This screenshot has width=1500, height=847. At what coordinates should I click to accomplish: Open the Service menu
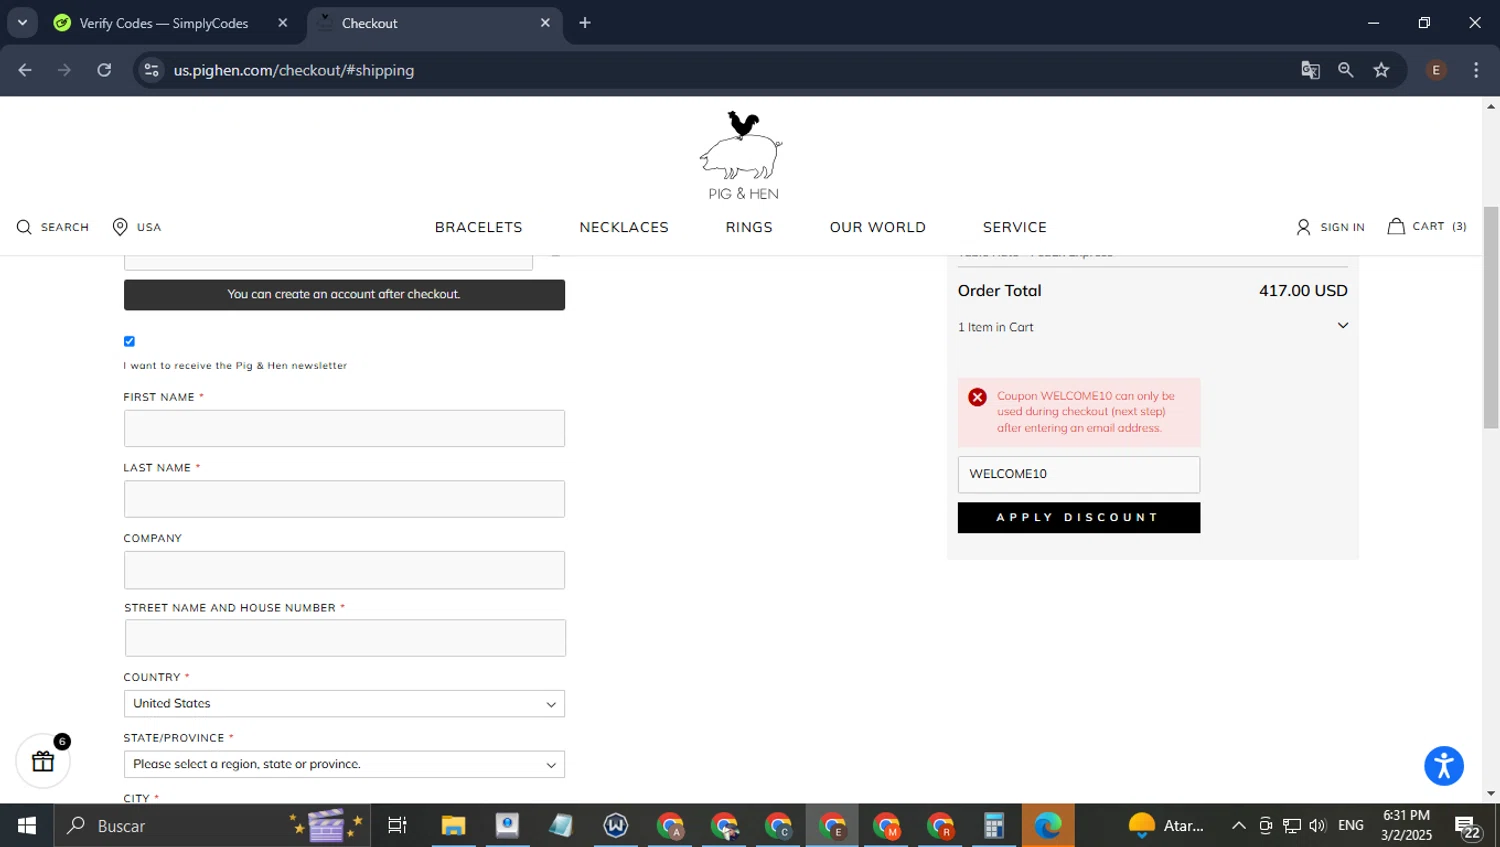[x=1014, y=227]
